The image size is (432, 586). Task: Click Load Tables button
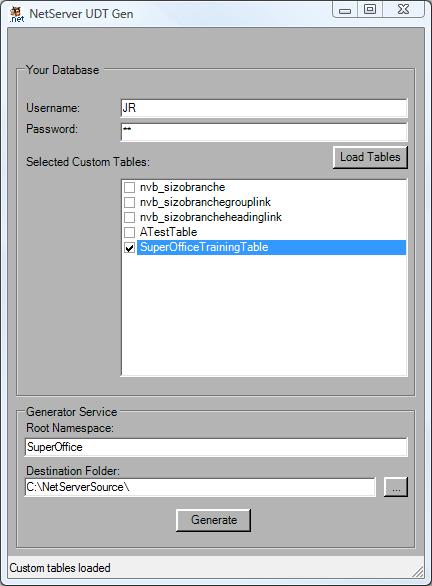point(370,157)
